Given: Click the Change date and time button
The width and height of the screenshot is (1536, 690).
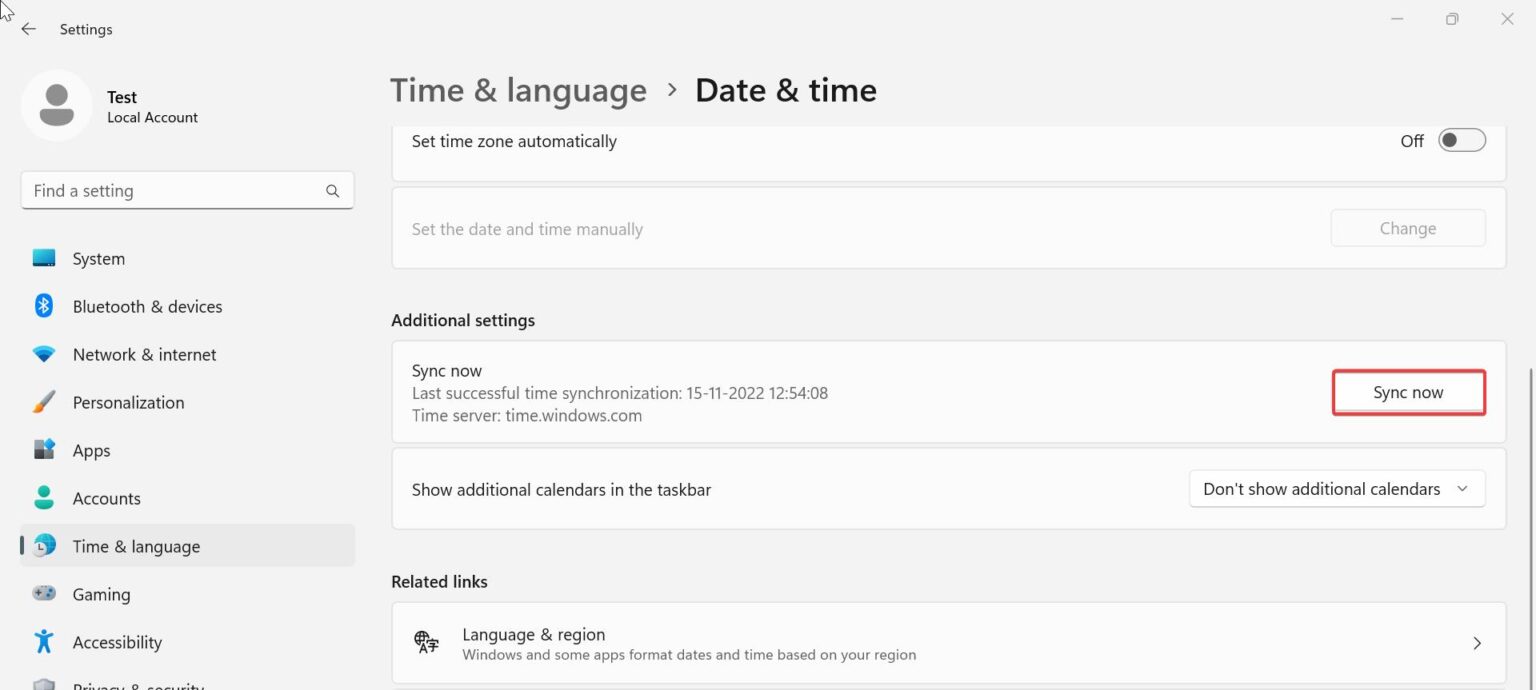Looking at the screenshot, I should tap(1407, 228).
